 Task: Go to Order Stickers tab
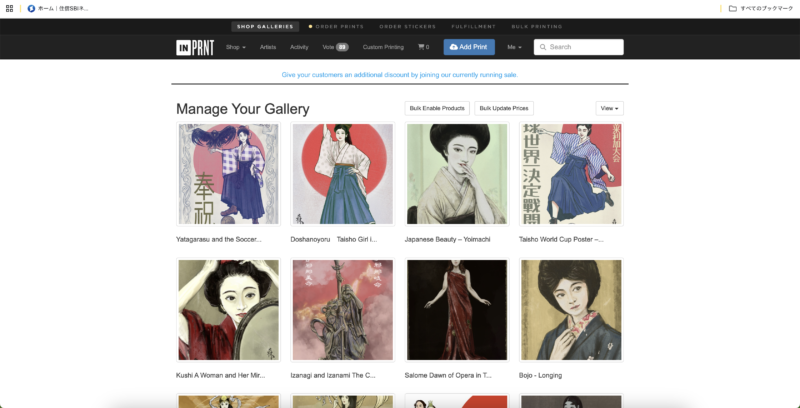coord(408,27)
